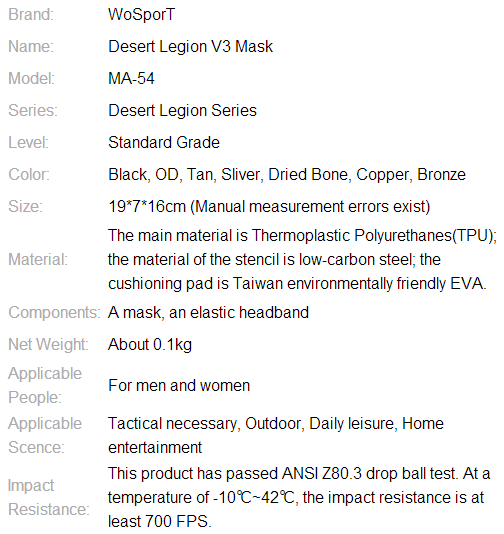Viewport: 504px width, 534px height.
Task: Click the Material label
Action: pos(38,260)
